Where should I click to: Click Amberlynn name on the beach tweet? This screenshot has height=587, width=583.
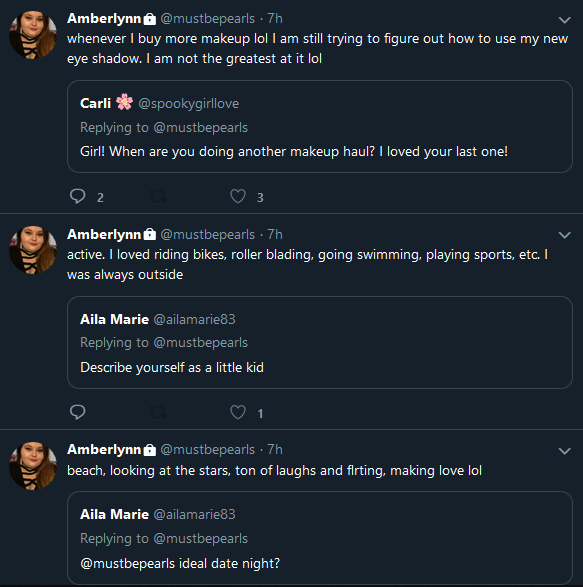tap(104, 450)
